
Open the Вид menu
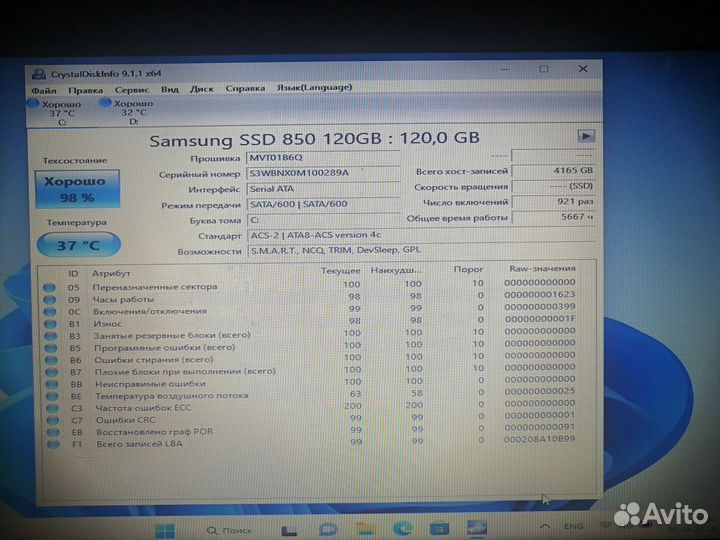[x=170, y=89]
